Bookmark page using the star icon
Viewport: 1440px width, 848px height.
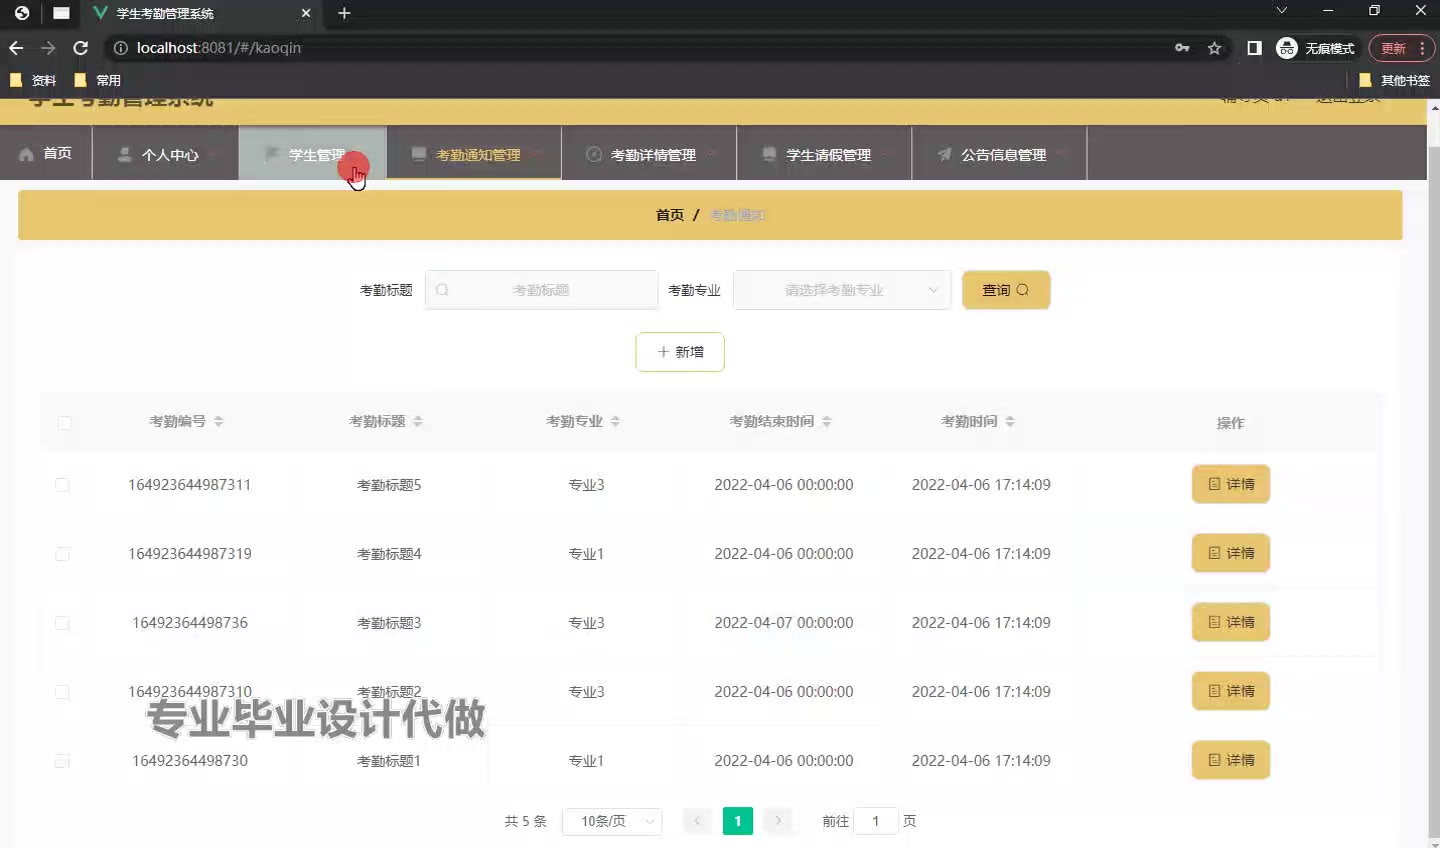pyautogui.click(x=1214, y=48)
